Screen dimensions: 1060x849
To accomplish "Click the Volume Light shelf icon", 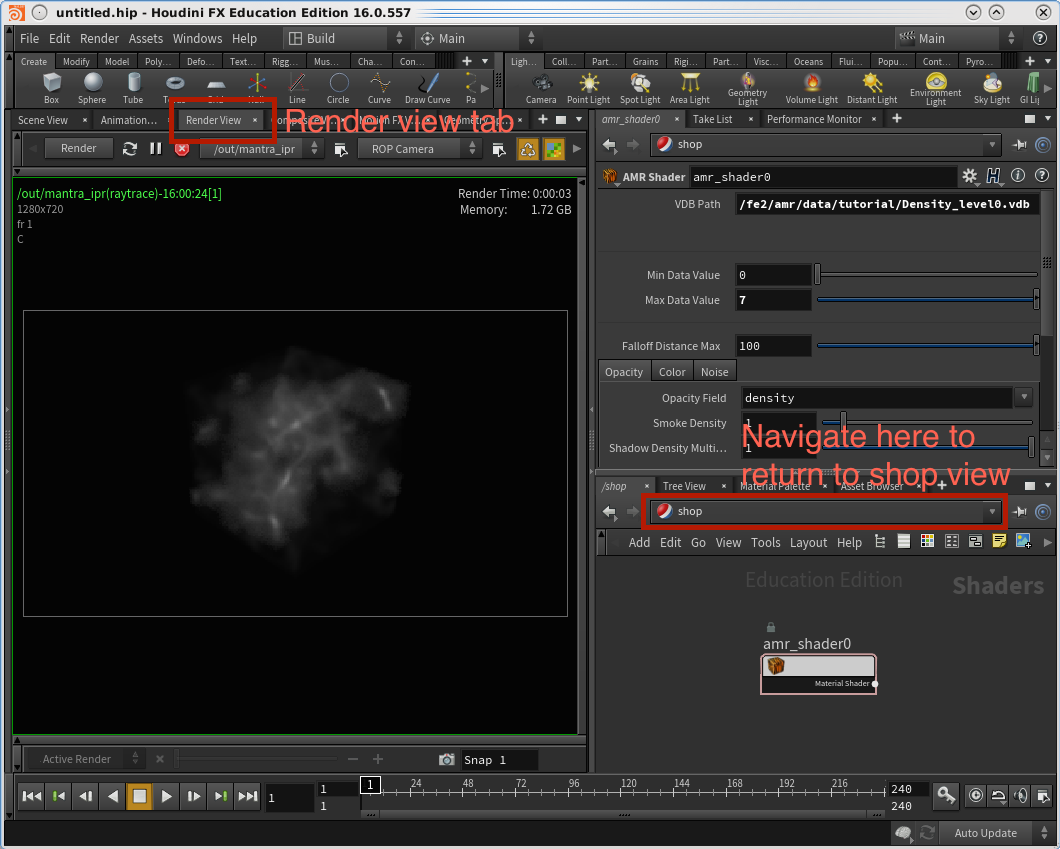I will [811, 87].
